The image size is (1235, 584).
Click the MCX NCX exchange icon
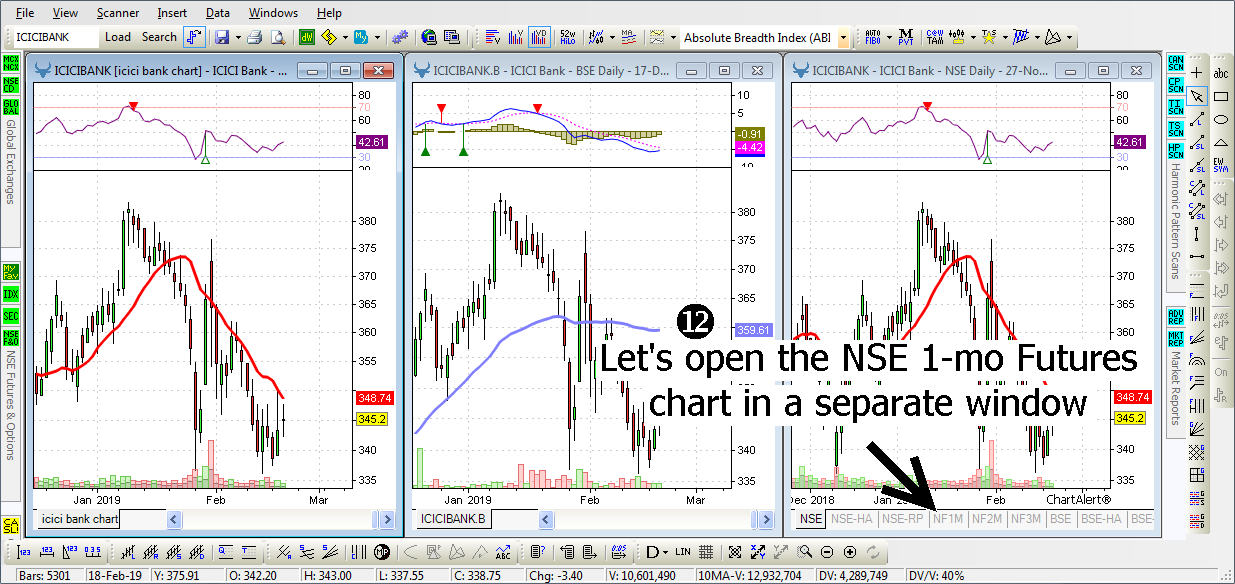point(11,63)
